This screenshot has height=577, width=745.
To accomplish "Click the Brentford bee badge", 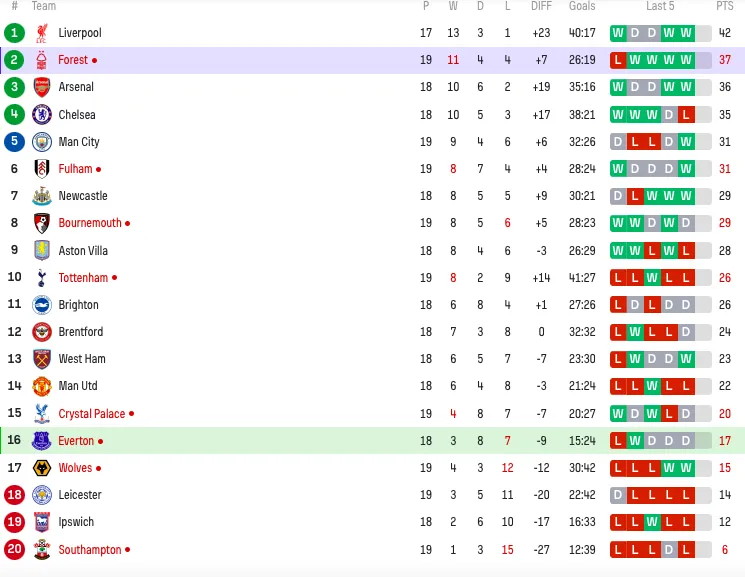I will tap(42, 332).
